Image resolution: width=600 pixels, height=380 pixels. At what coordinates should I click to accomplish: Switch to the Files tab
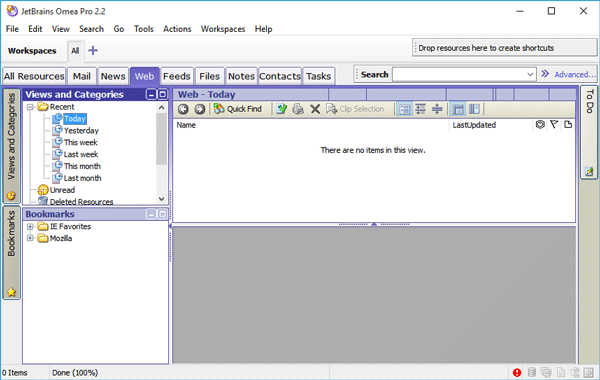[x=209, y=76]
